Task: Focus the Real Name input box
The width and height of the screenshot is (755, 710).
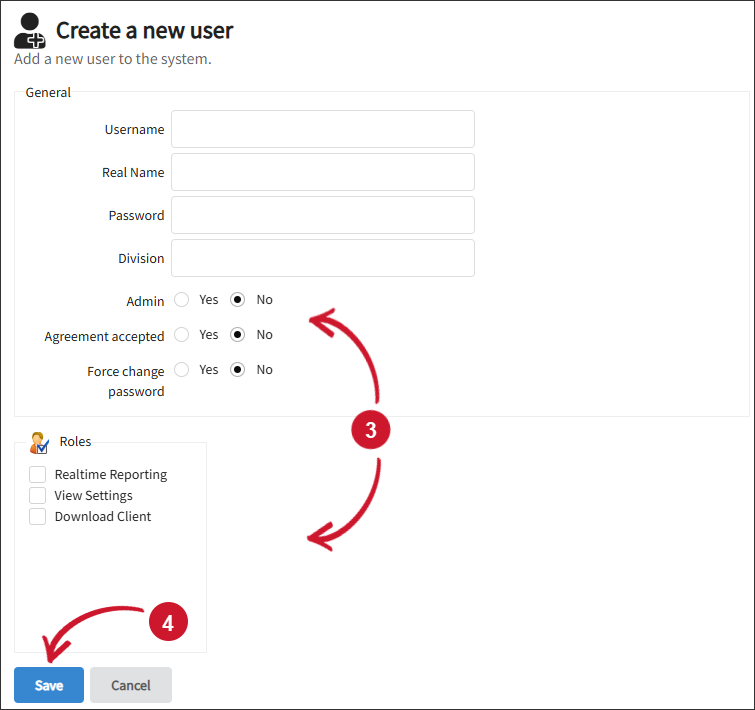Action: pyautogui.click(x=323, y=172)
